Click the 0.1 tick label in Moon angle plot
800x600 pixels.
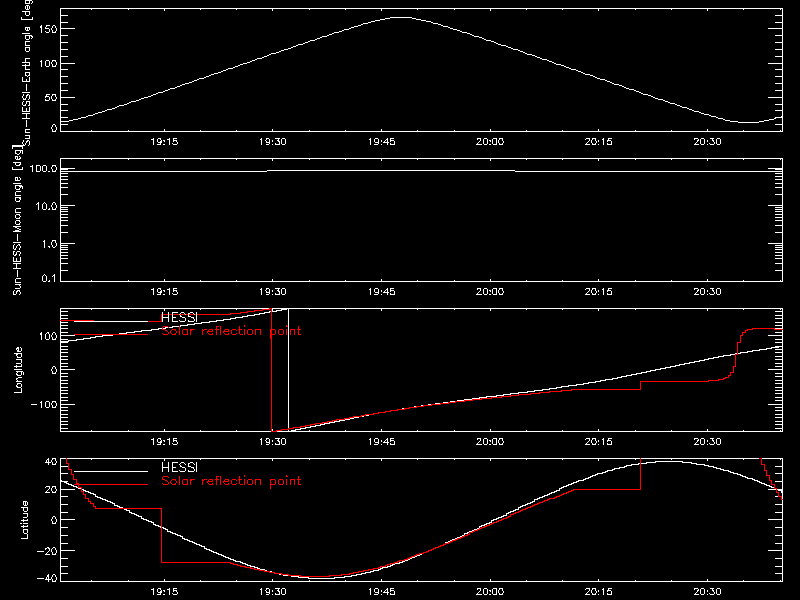[49, 278]
